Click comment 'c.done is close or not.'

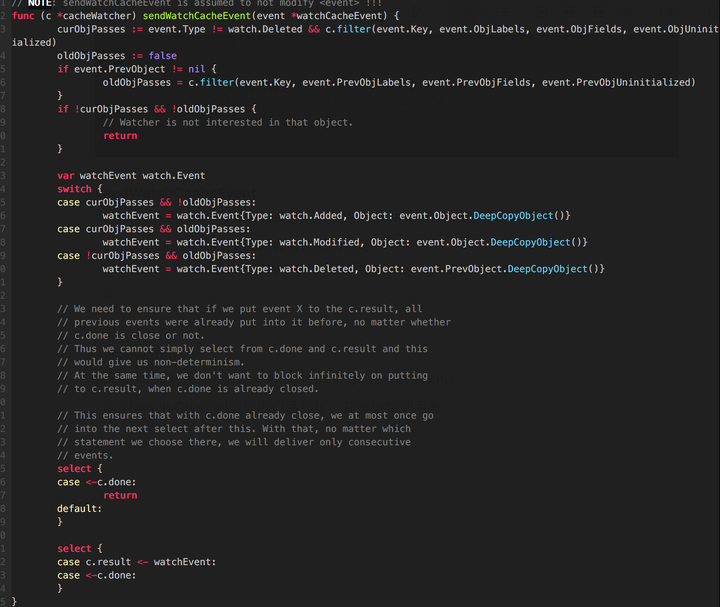click(131, 336)
